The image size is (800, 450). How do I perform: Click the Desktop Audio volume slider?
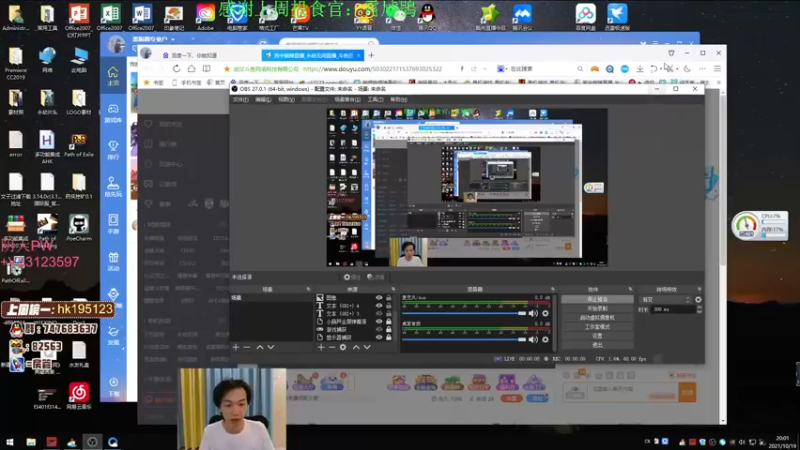click(464, 339)
